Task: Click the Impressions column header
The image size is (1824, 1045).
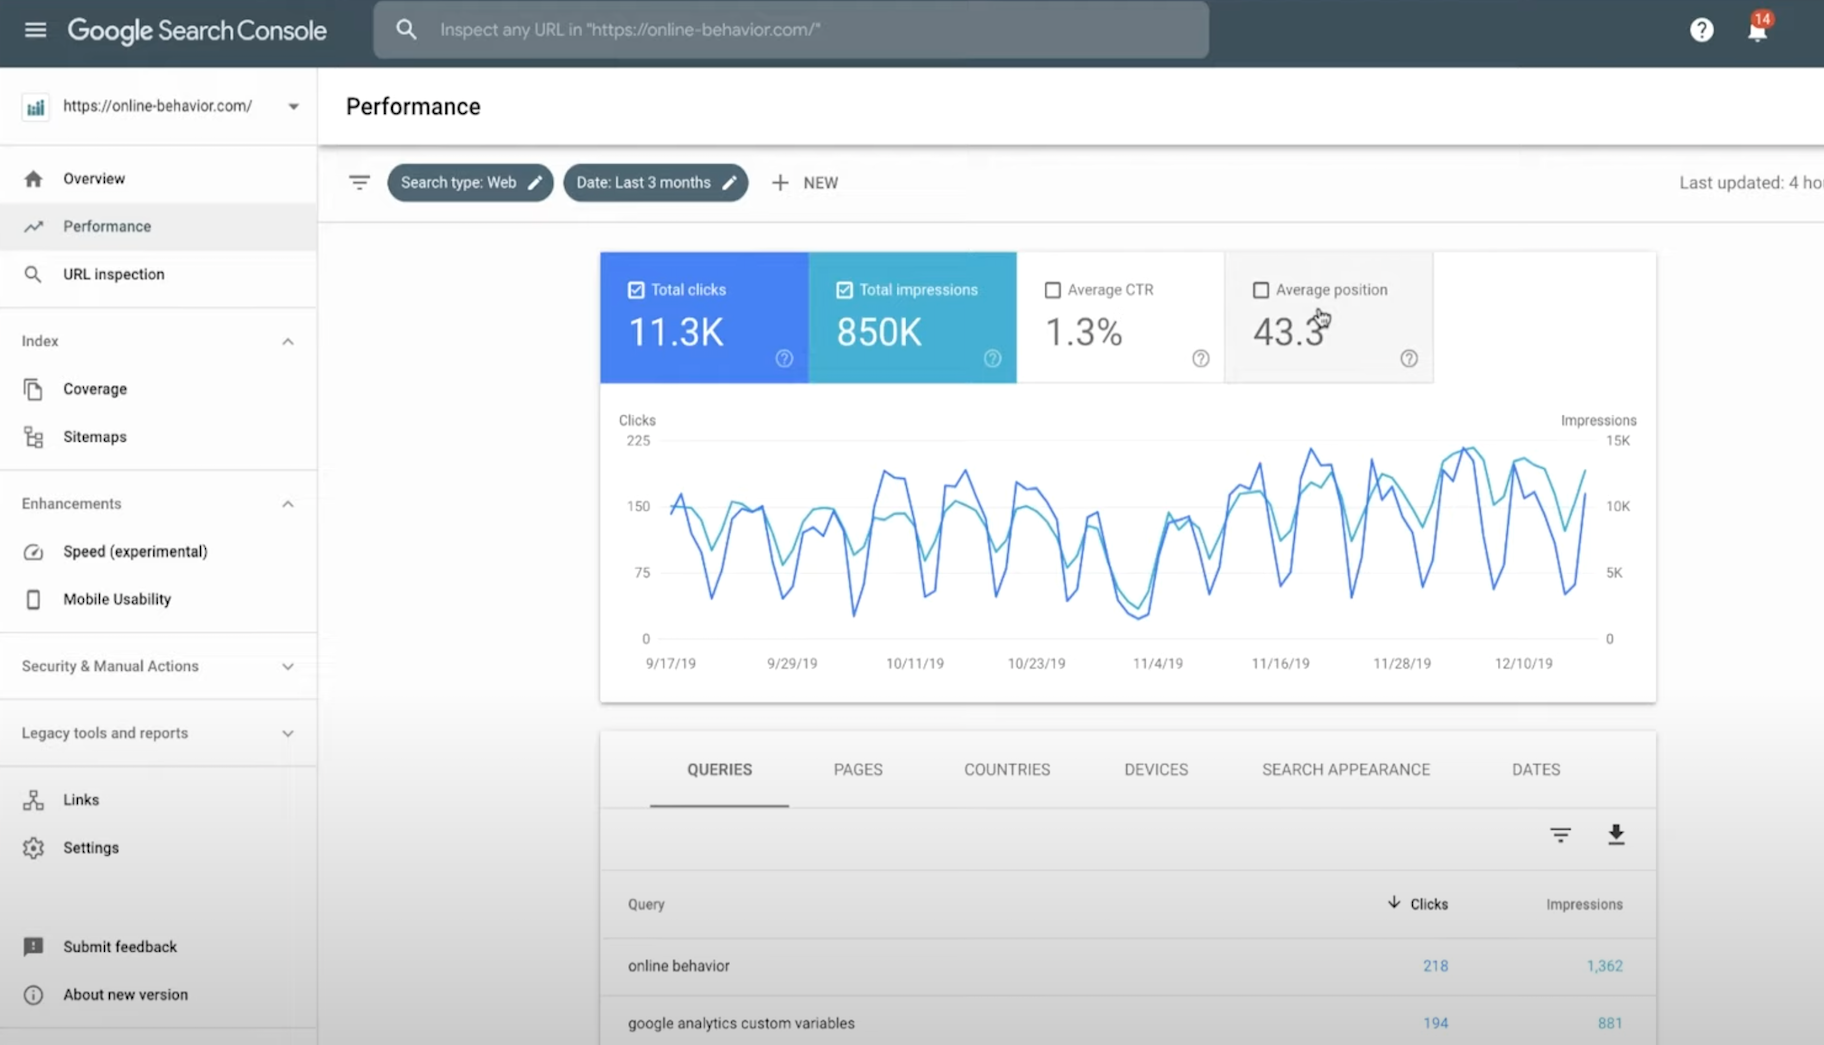Action: coord(1584,904)
